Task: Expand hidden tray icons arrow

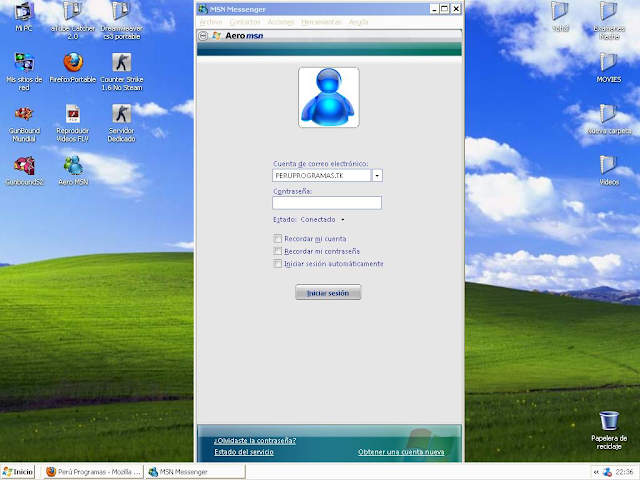Action: click(x=596, y=472)
